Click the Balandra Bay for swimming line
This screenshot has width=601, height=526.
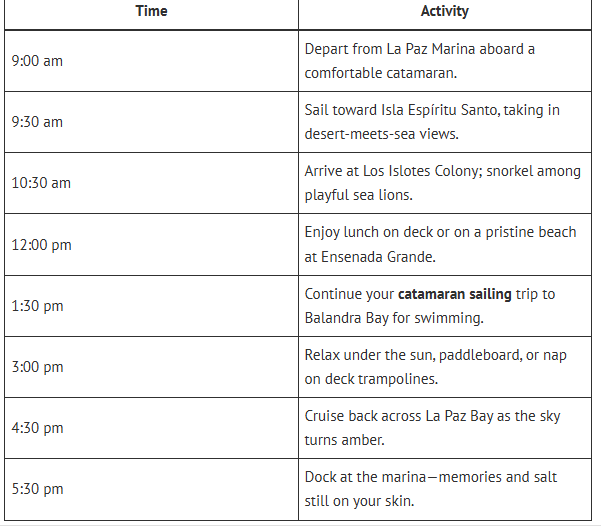point(393,319)
